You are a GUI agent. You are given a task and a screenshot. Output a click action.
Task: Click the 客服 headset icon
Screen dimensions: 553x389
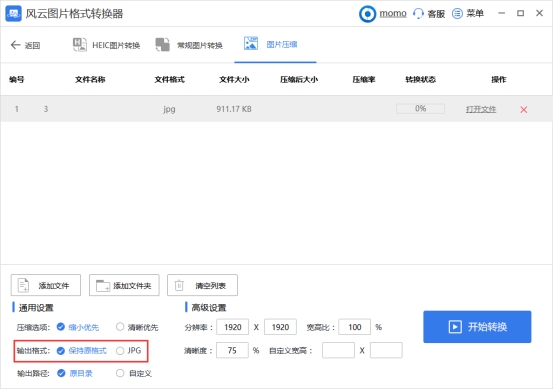418,14
